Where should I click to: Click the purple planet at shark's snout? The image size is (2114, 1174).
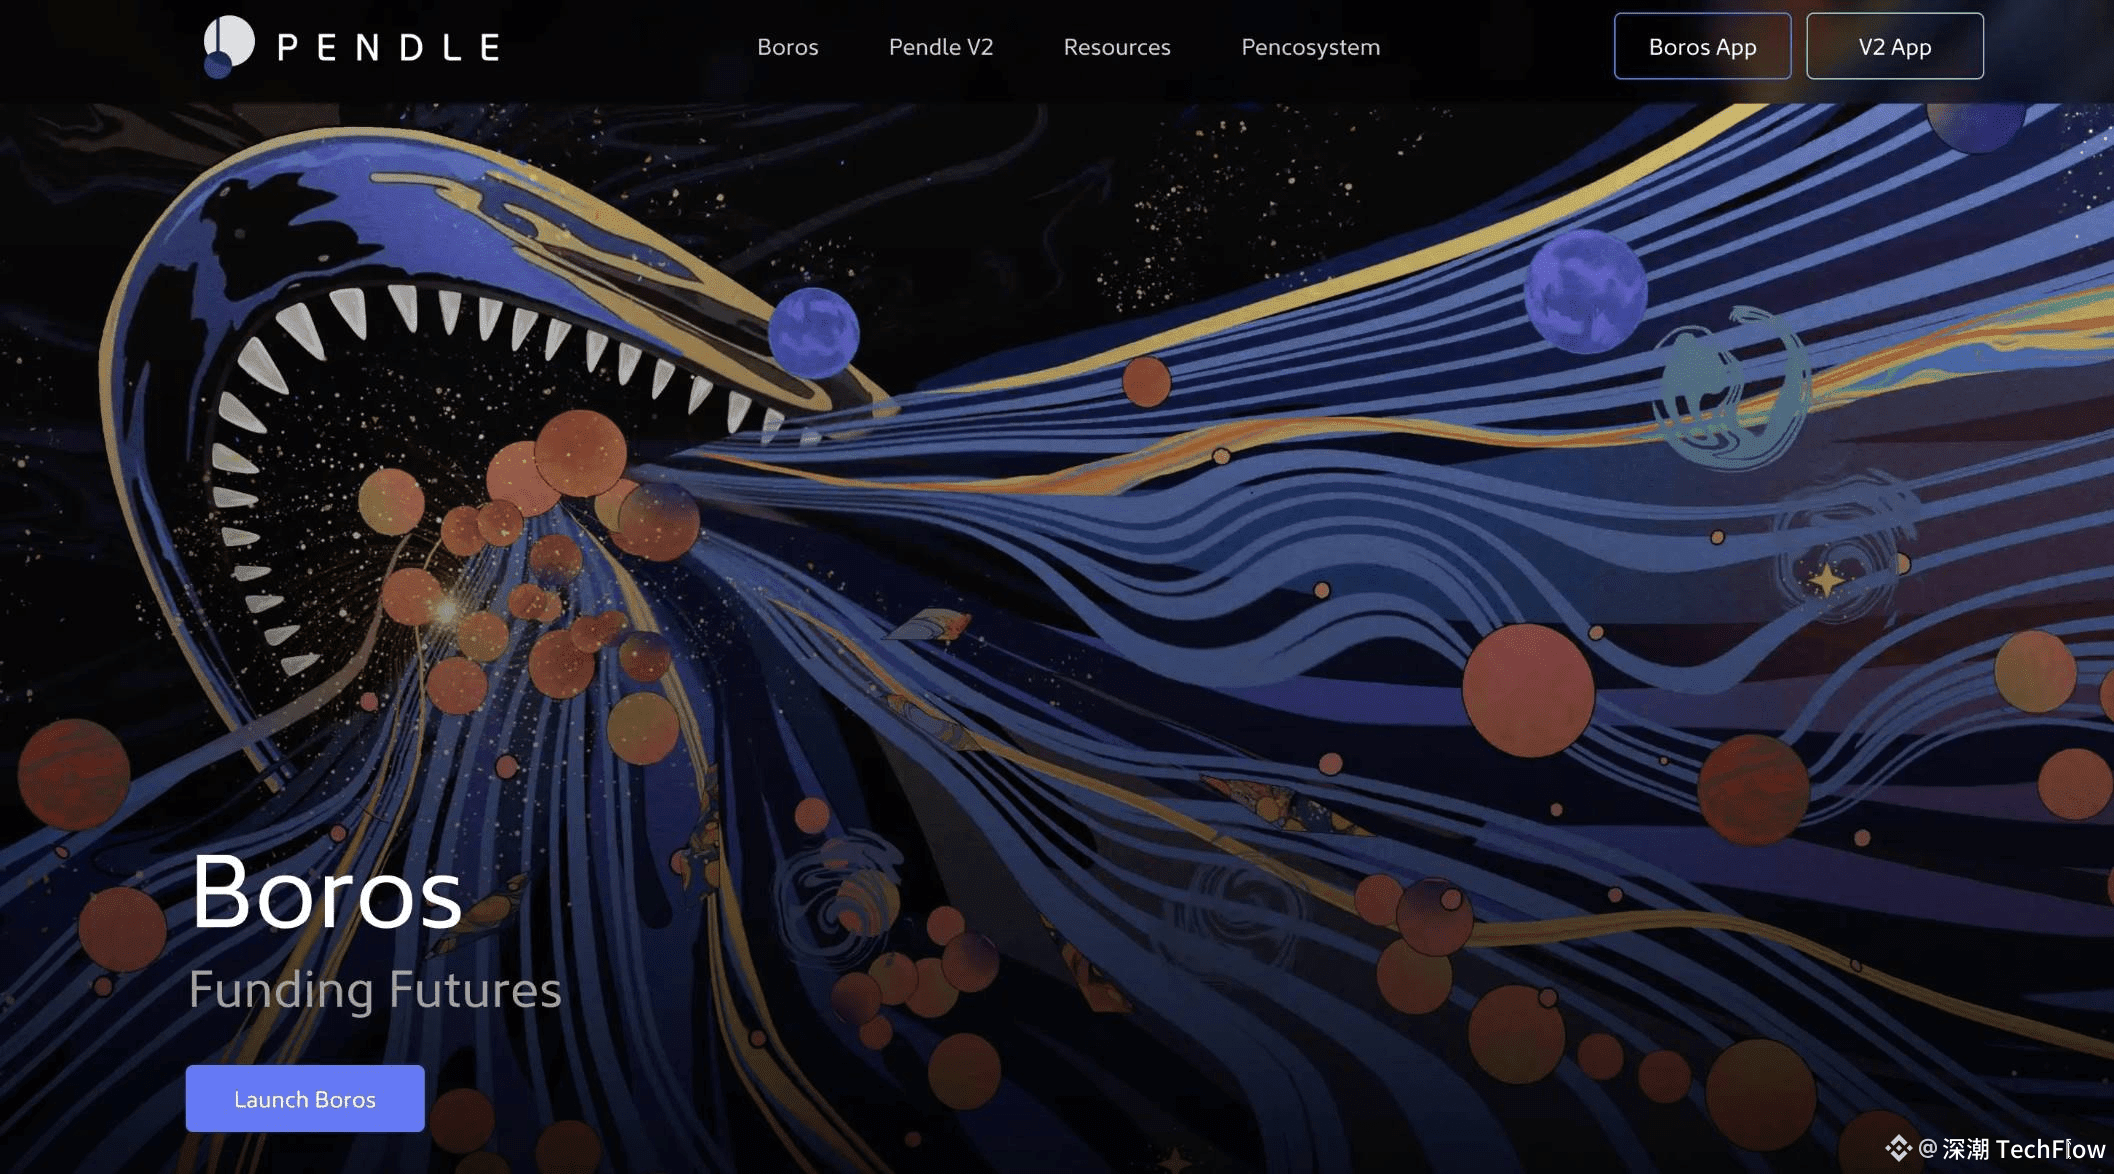[813, 333]
